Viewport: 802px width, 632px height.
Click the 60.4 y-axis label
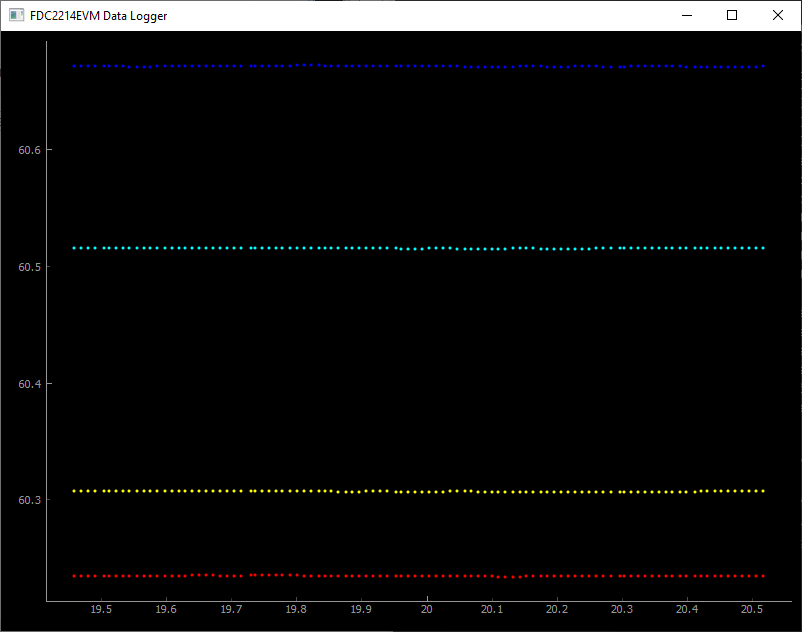(29, 383)
